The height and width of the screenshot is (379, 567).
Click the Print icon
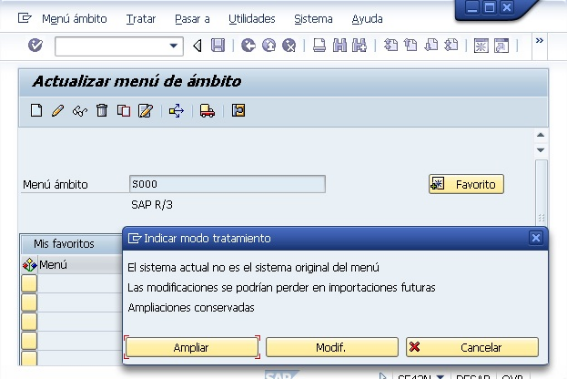click(319, 46)
